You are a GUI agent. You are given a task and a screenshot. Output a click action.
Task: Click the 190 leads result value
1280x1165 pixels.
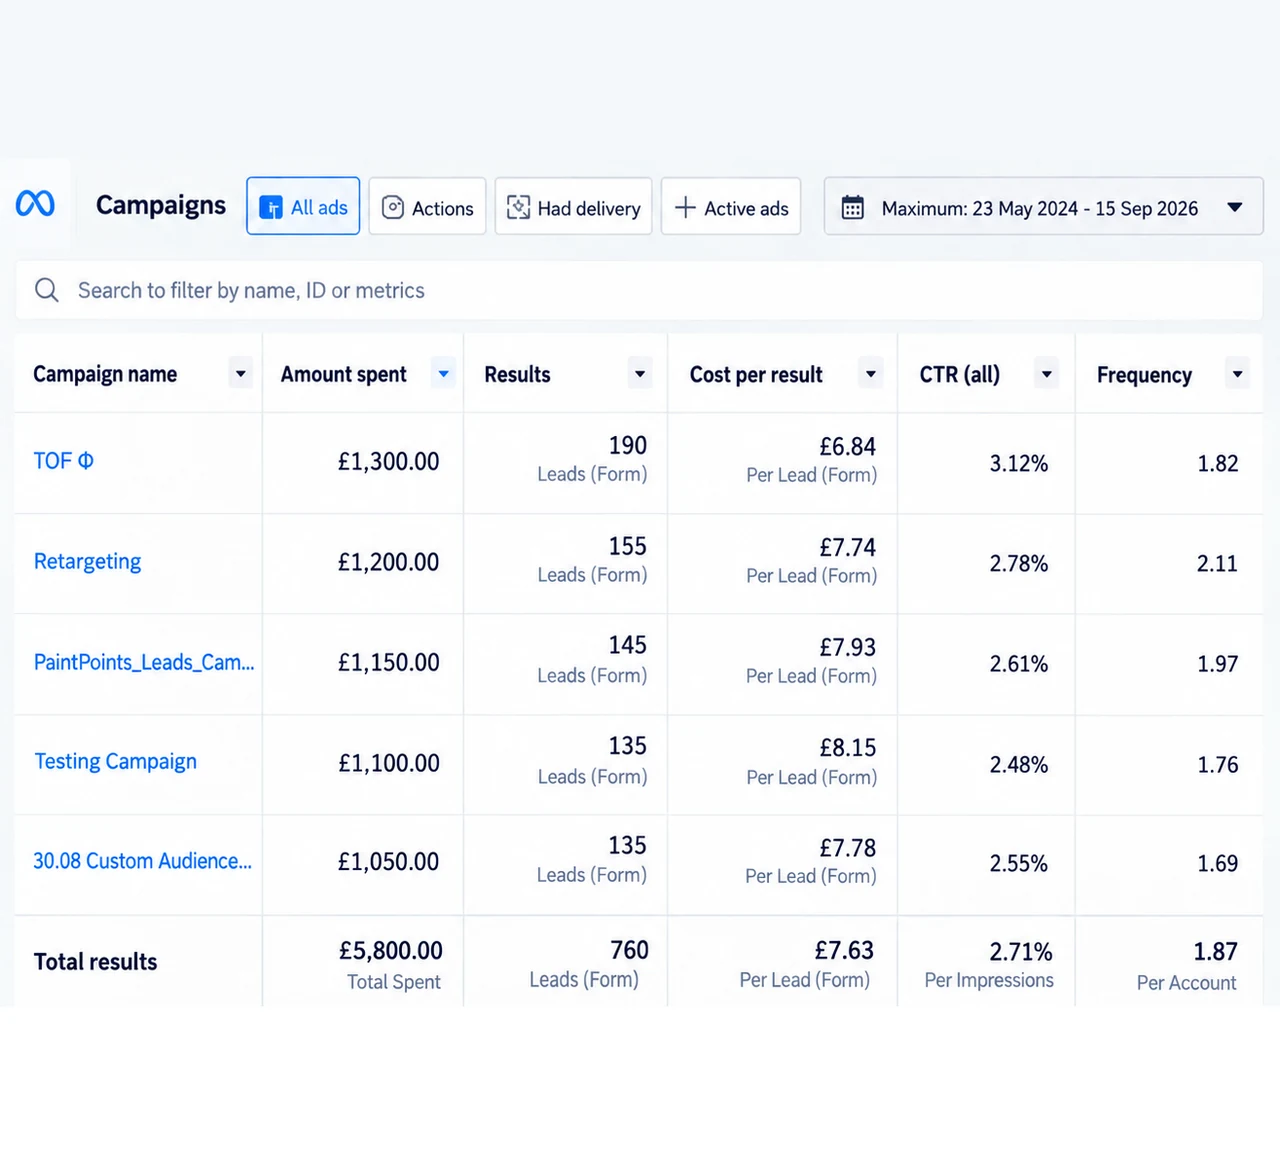[x=627, y=445]
